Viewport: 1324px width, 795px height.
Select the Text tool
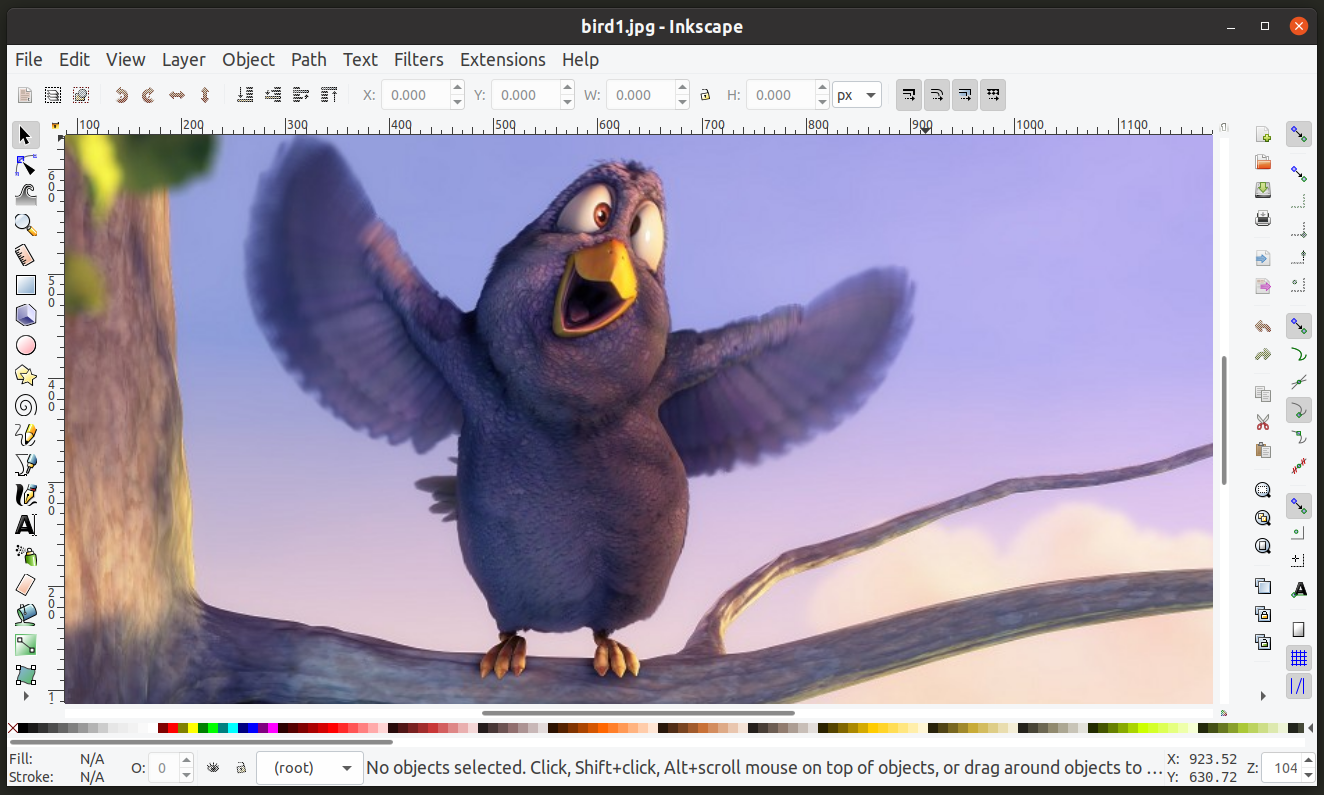(26, 525)
